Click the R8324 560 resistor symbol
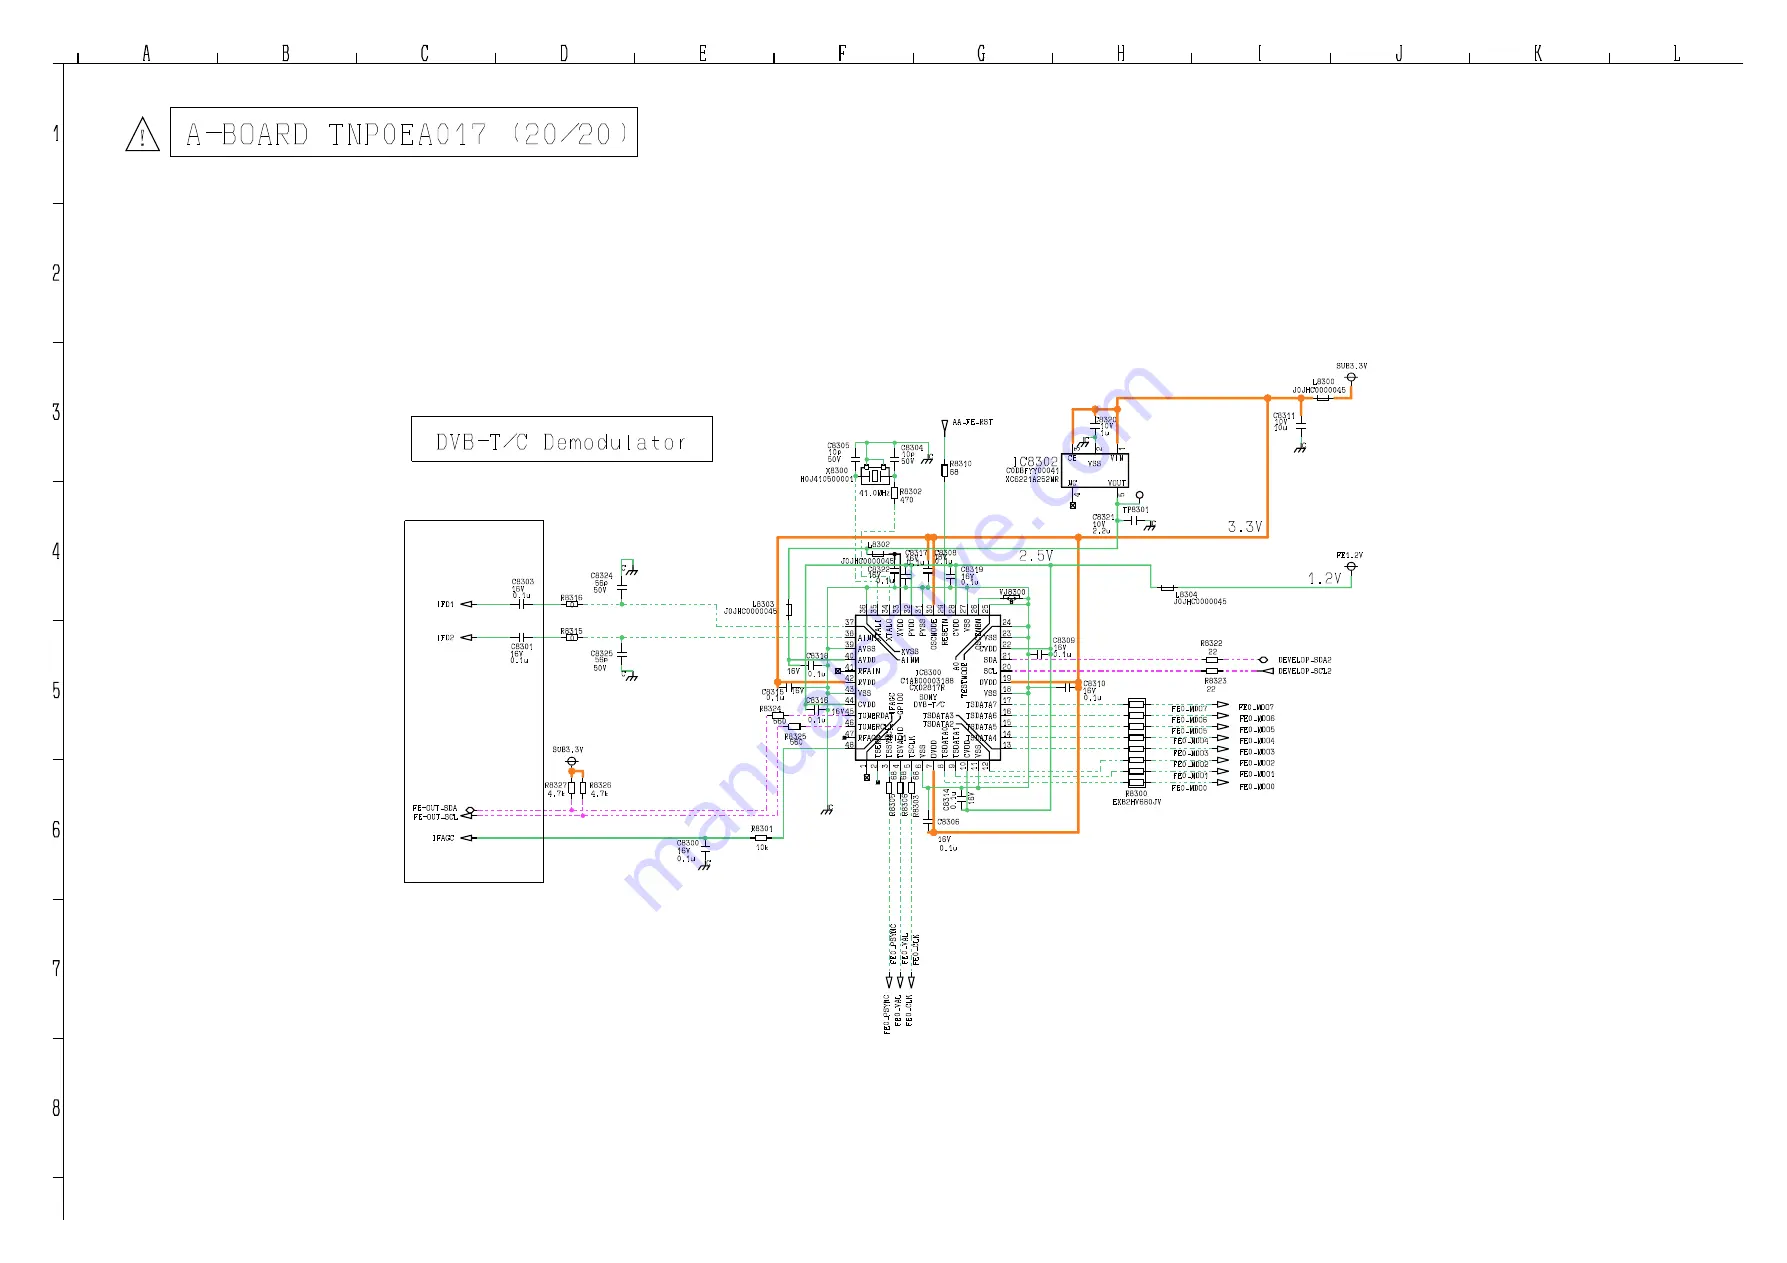1787x1263 pixels. pos(778,716)
